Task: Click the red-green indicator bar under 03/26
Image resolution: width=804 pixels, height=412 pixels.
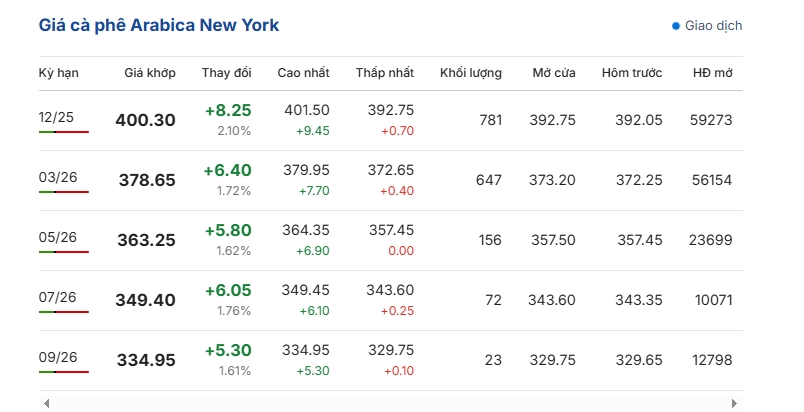Action: pos(64,192)
